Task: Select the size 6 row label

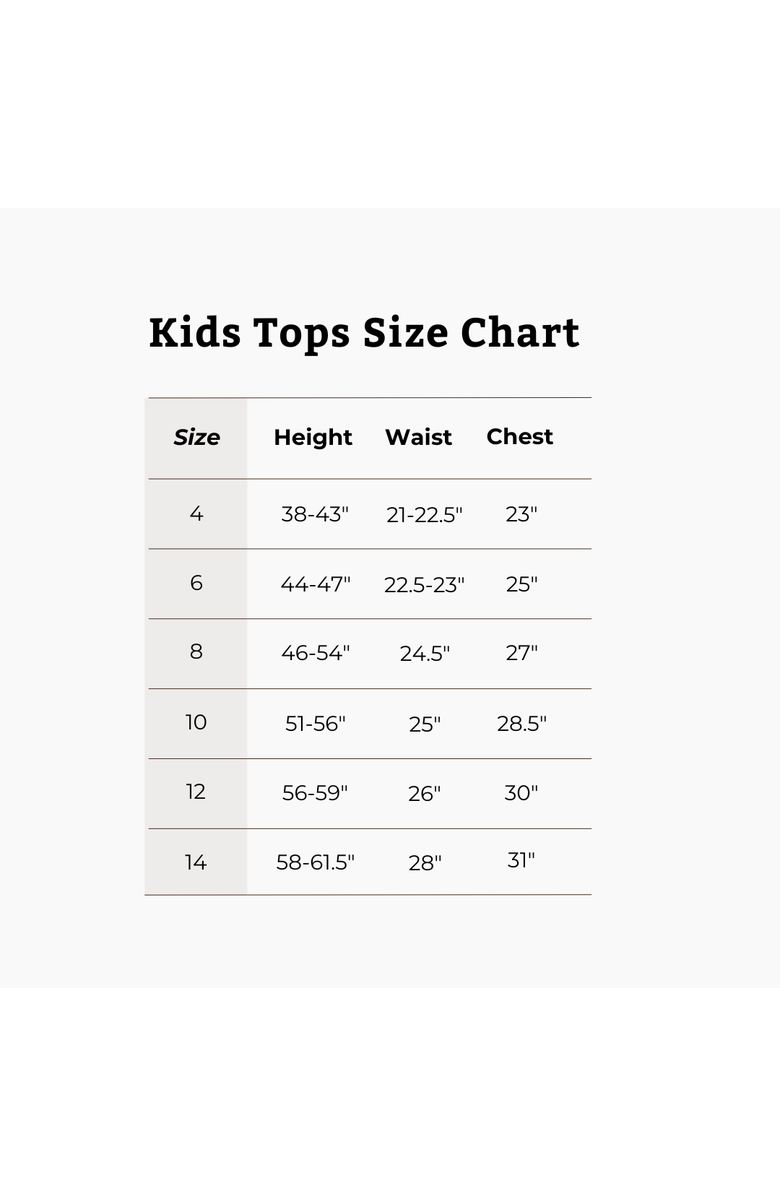Action: click(x=196, y=583)
